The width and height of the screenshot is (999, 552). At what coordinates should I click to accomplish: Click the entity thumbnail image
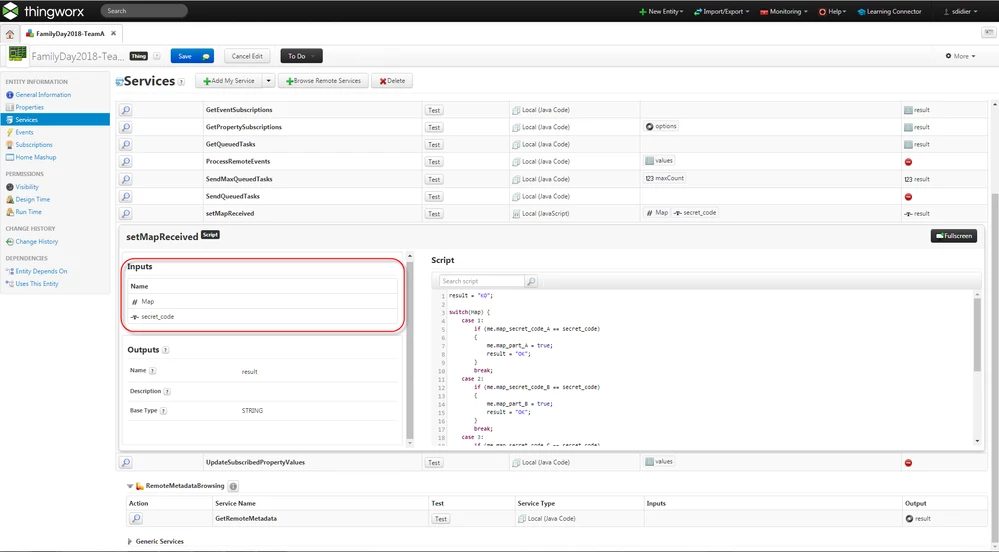pyautogui.click(x=18, y=55)
